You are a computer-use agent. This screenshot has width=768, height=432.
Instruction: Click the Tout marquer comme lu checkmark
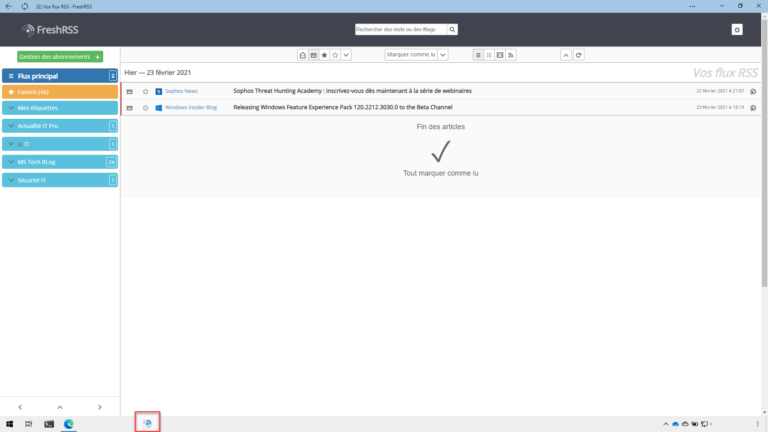tap(440, 151)
